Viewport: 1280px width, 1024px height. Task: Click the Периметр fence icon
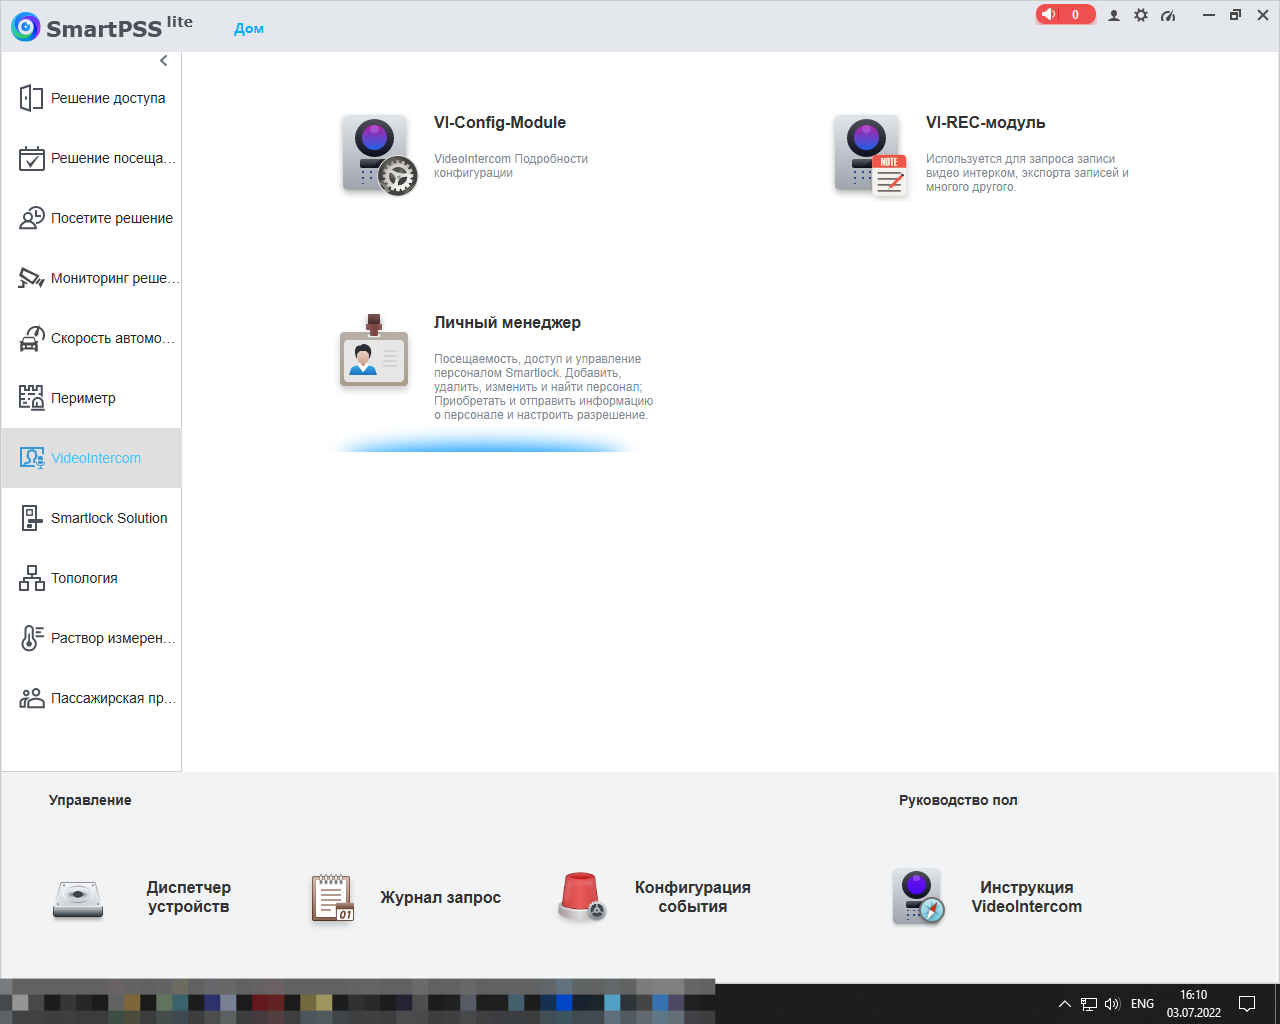point(31,398)
